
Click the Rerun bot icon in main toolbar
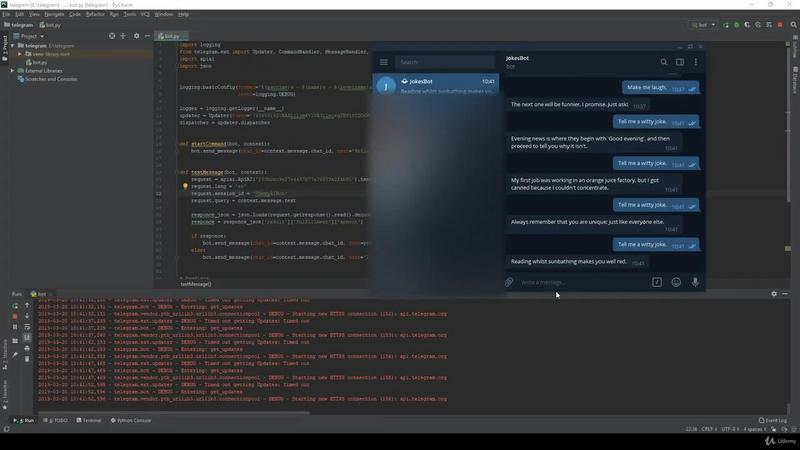point(726,25)
